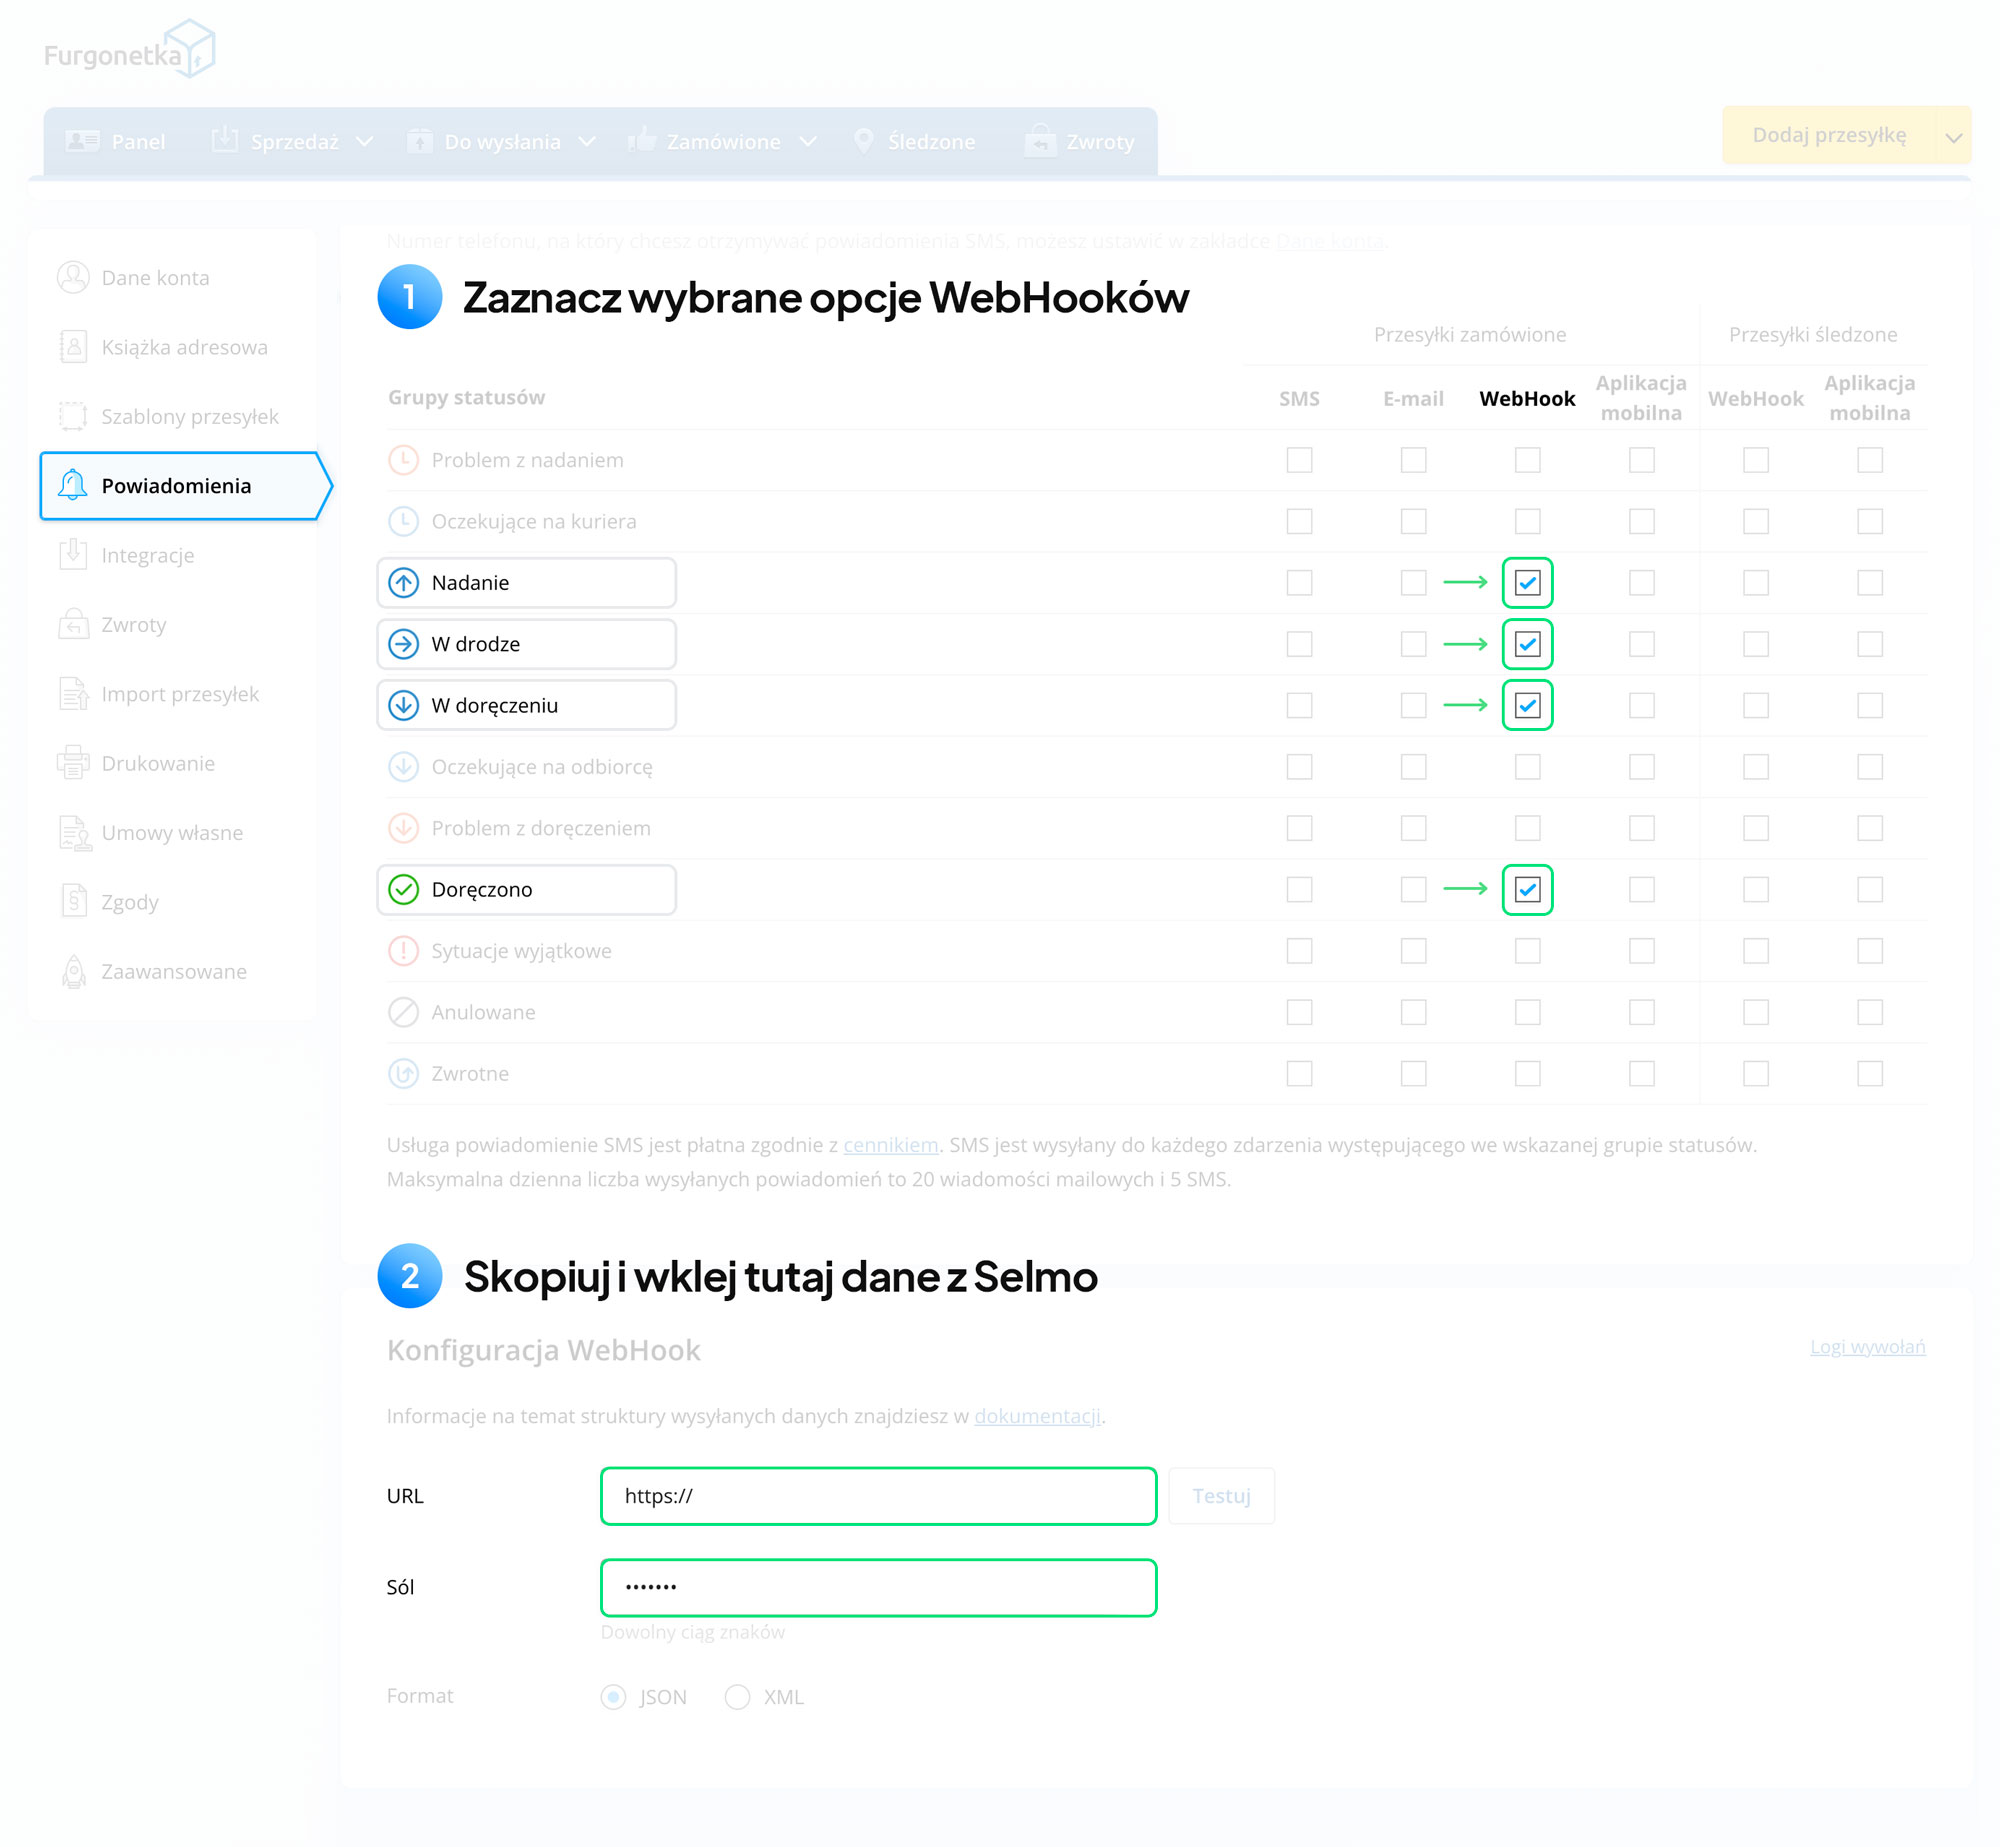
Task: Click the Nadanie up-arrow status icon
Action: point(403,583)
